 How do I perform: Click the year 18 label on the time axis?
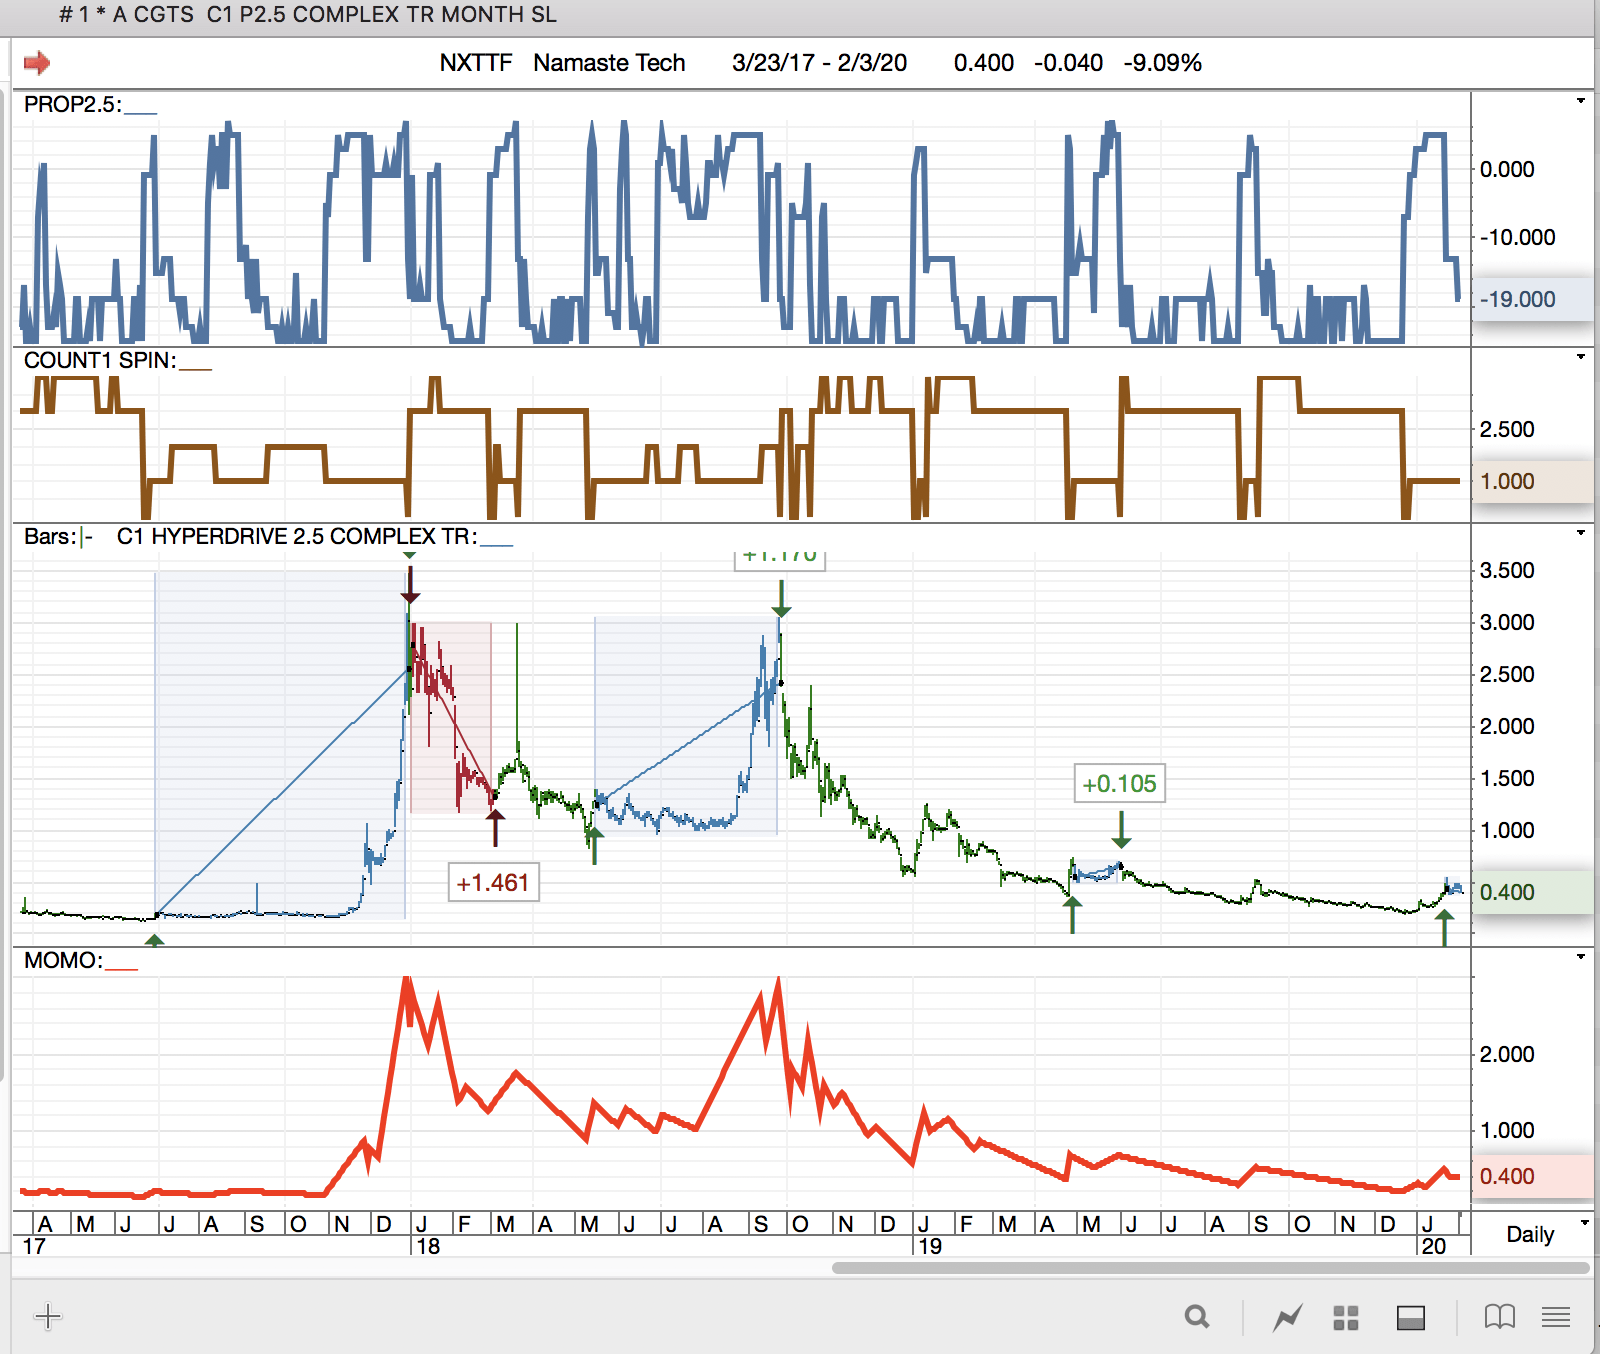pos(428,1246)
